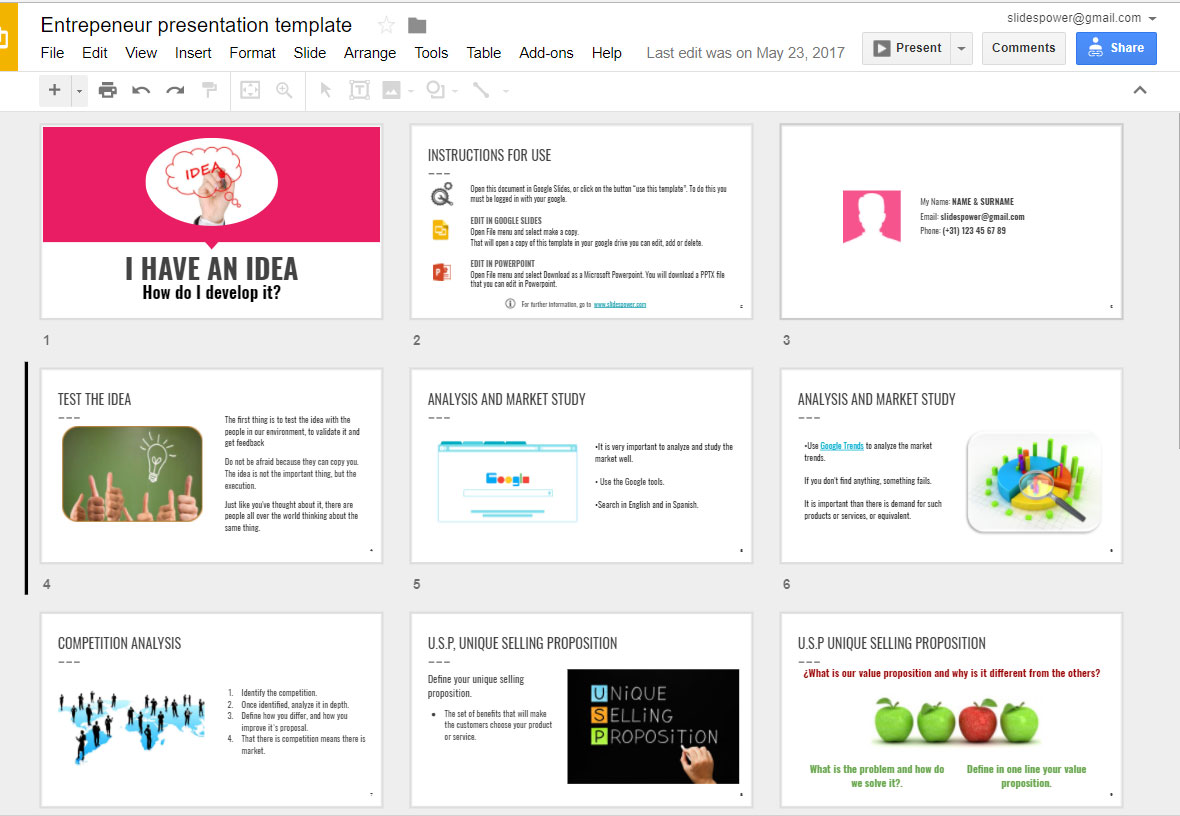Viewport: 1180px width, 816px height.
Task: Open the Insert menu
Action: (x=193, y=53)
